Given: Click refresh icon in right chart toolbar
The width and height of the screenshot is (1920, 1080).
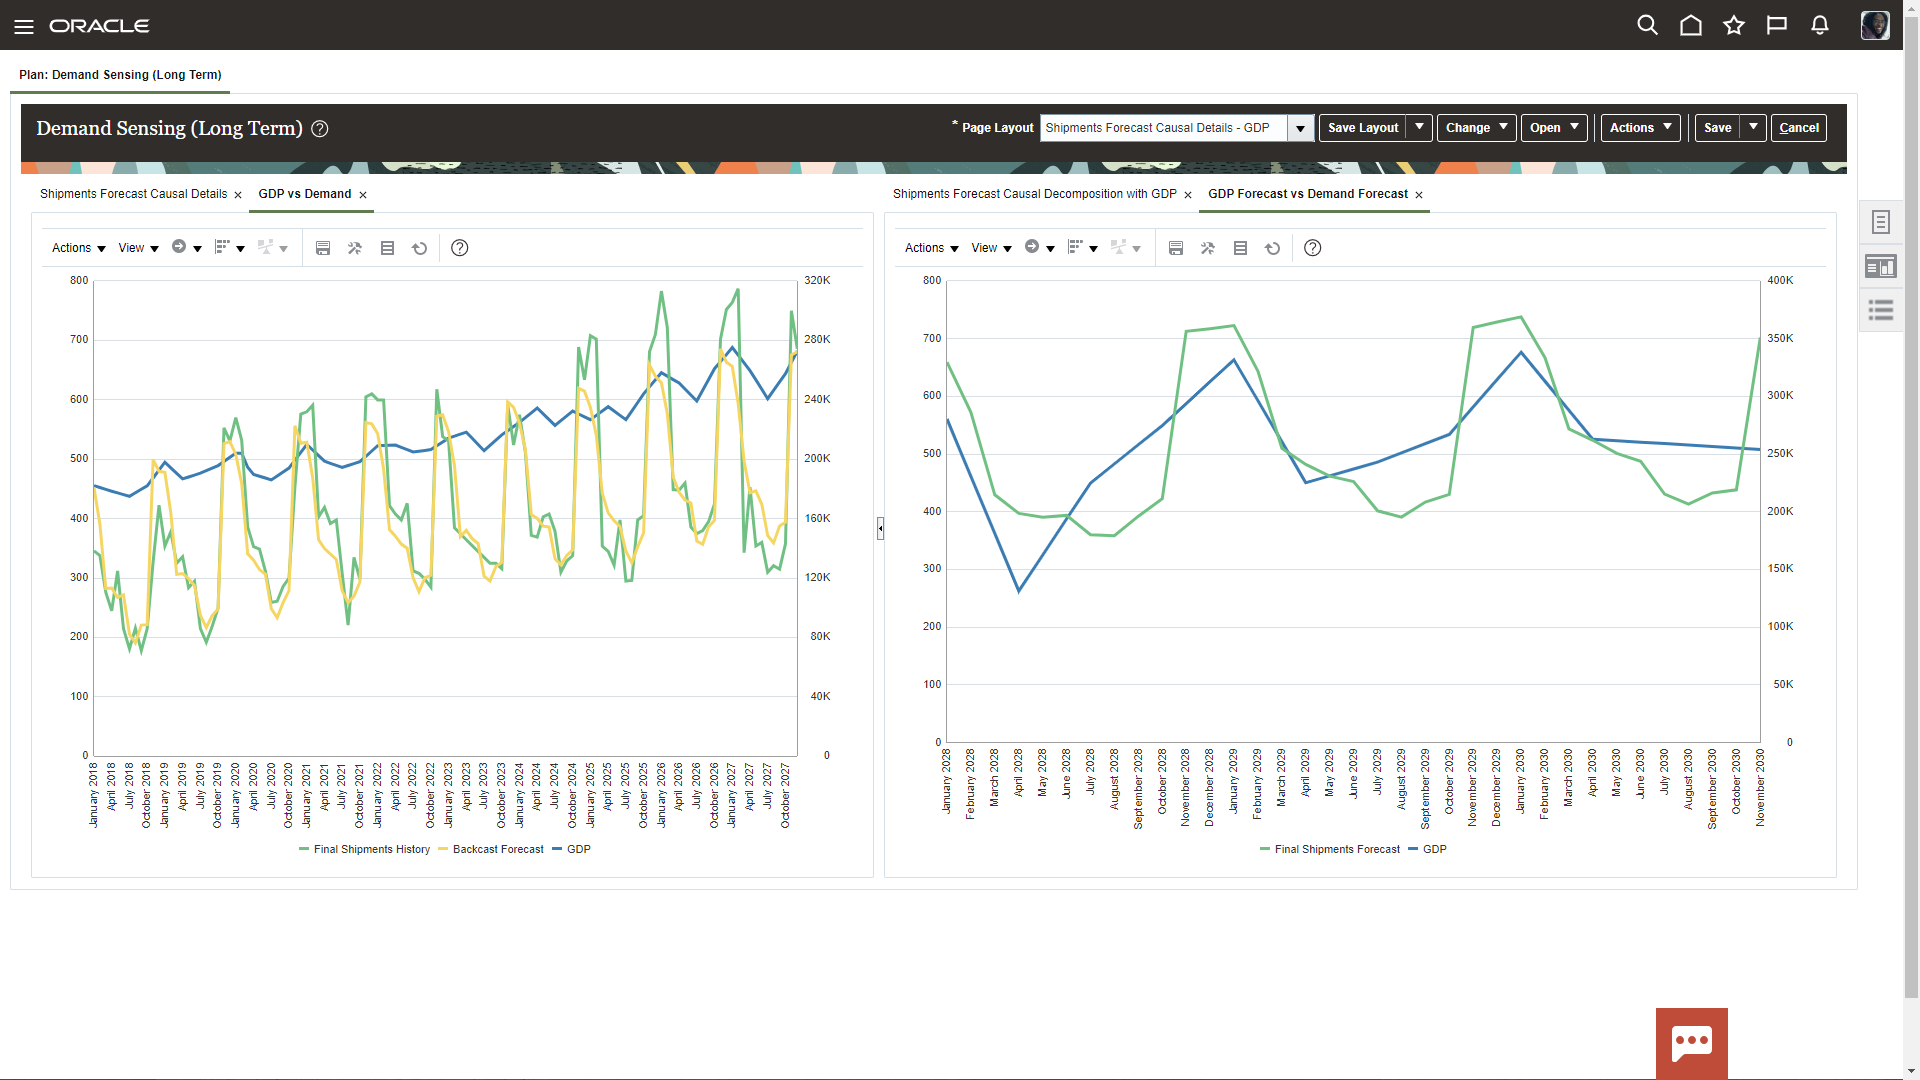Looking at the screenshot, I should point(1272,248).
